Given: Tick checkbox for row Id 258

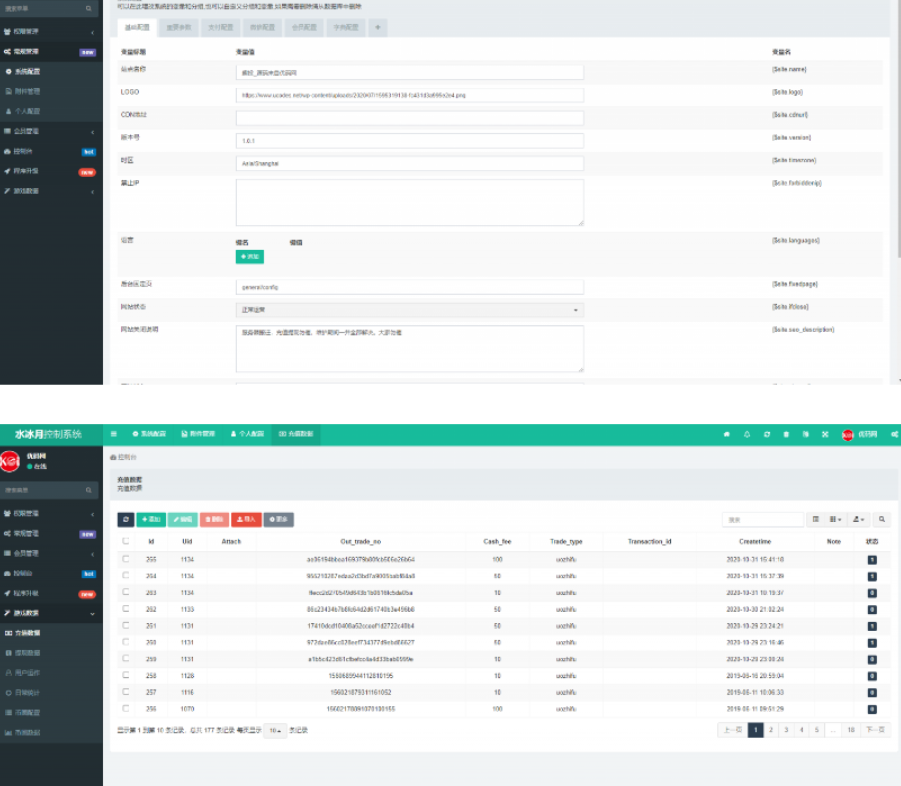Looking at the screenshot, I should [x=125, y=676].
